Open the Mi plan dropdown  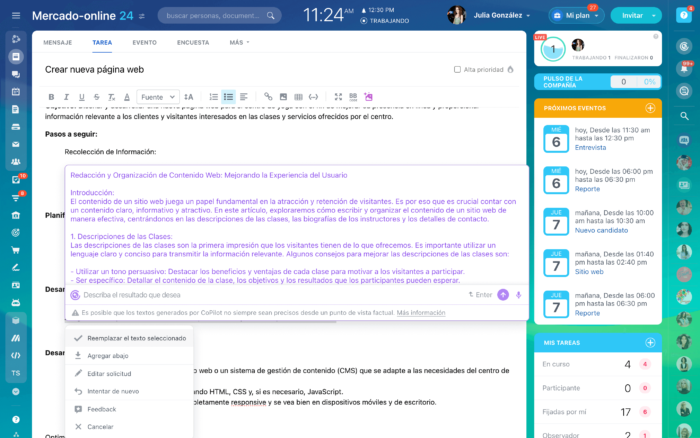[x=576, y=16]
